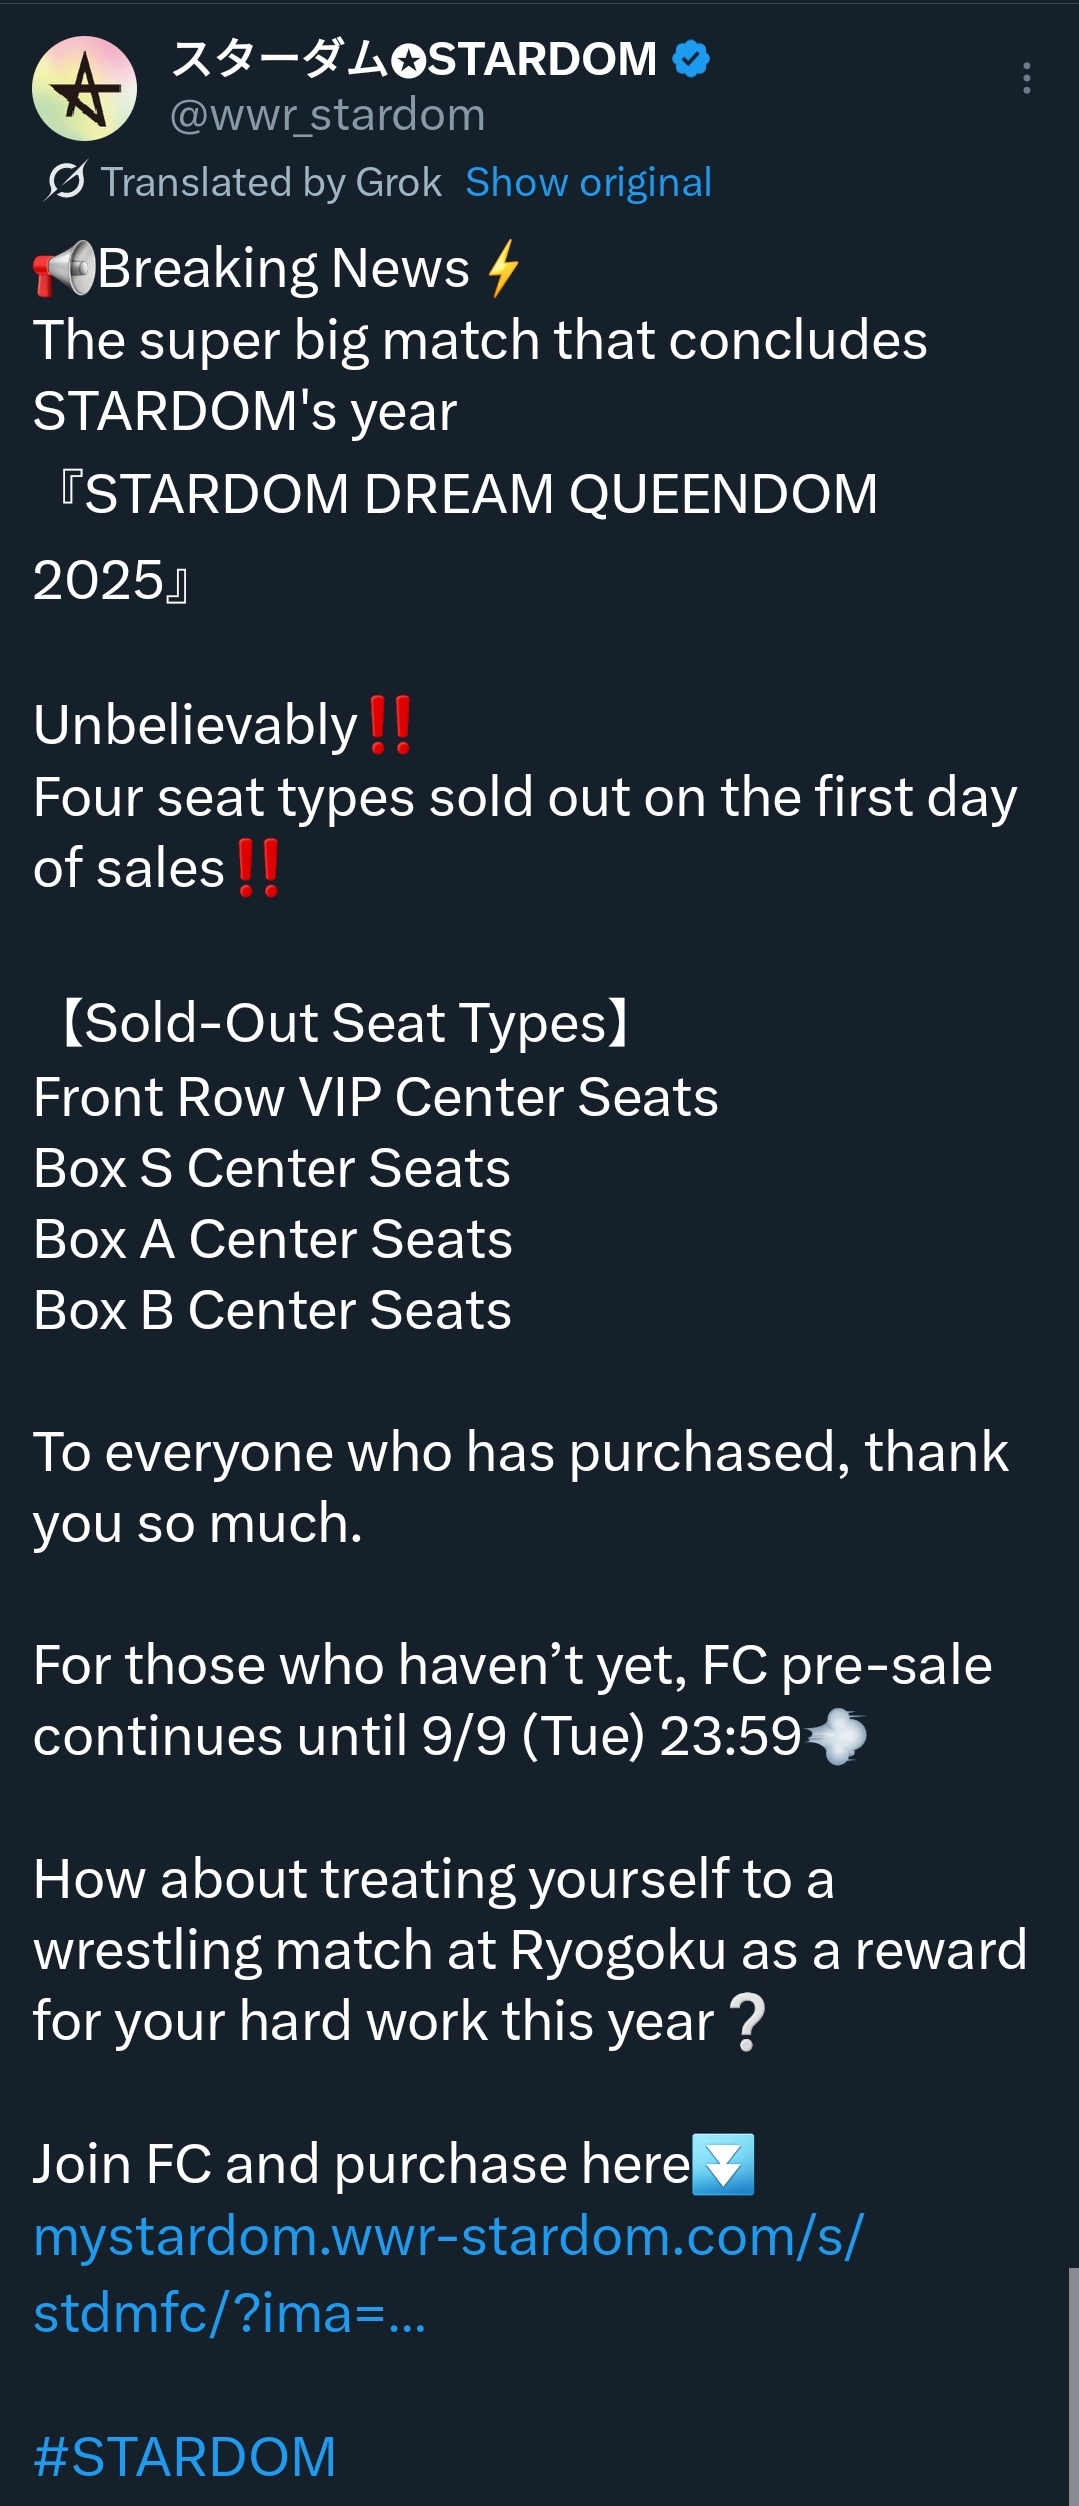Tap the lightning bolt emoji
Screen dimensions: 1079x2506
pos(504,268)
